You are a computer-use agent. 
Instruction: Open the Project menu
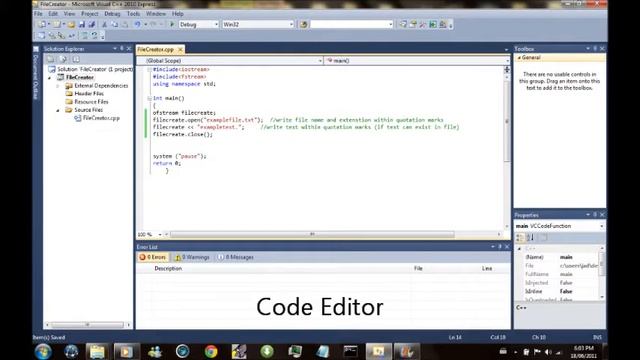coord(90,14)
